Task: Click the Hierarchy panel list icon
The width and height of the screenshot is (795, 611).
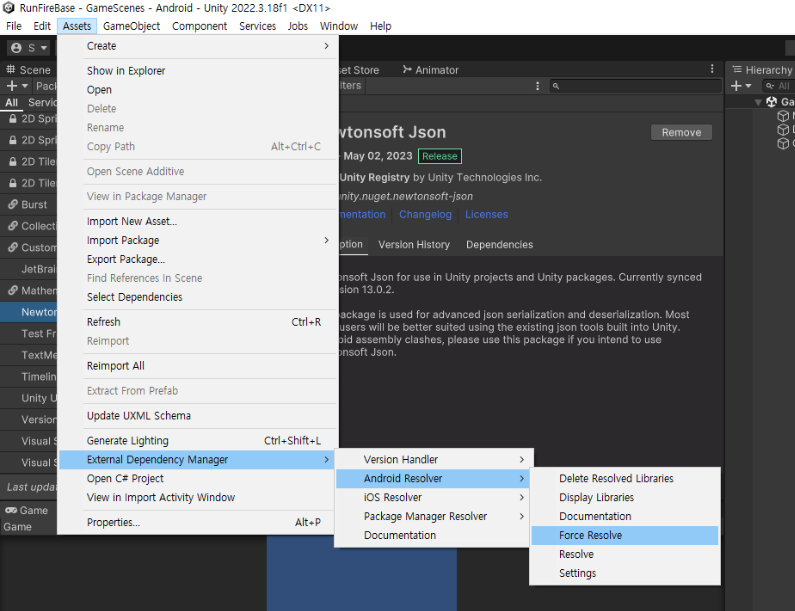Action: pyautogui.click(x=737, y=69)
